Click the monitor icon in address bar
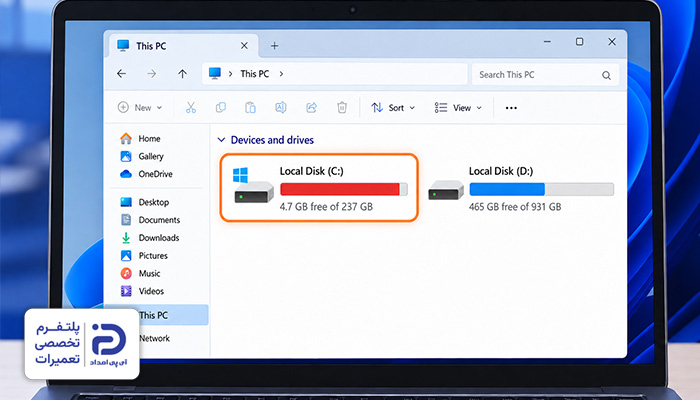Image resolution: width=700 pixels, height=400 pixels. pos(215,73)
